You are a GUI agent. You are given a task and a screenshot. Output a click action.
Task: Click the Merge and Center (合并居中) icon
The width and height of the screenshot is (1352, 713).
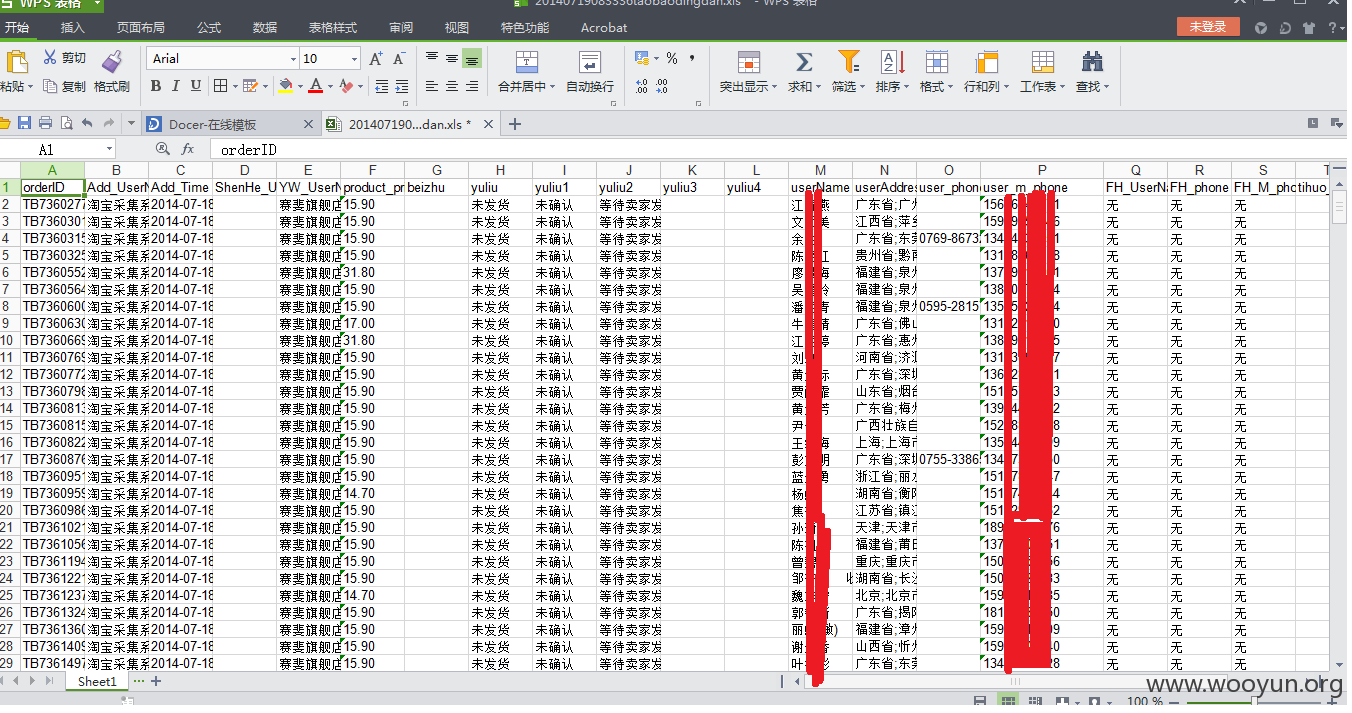click(x=527, y=61)
